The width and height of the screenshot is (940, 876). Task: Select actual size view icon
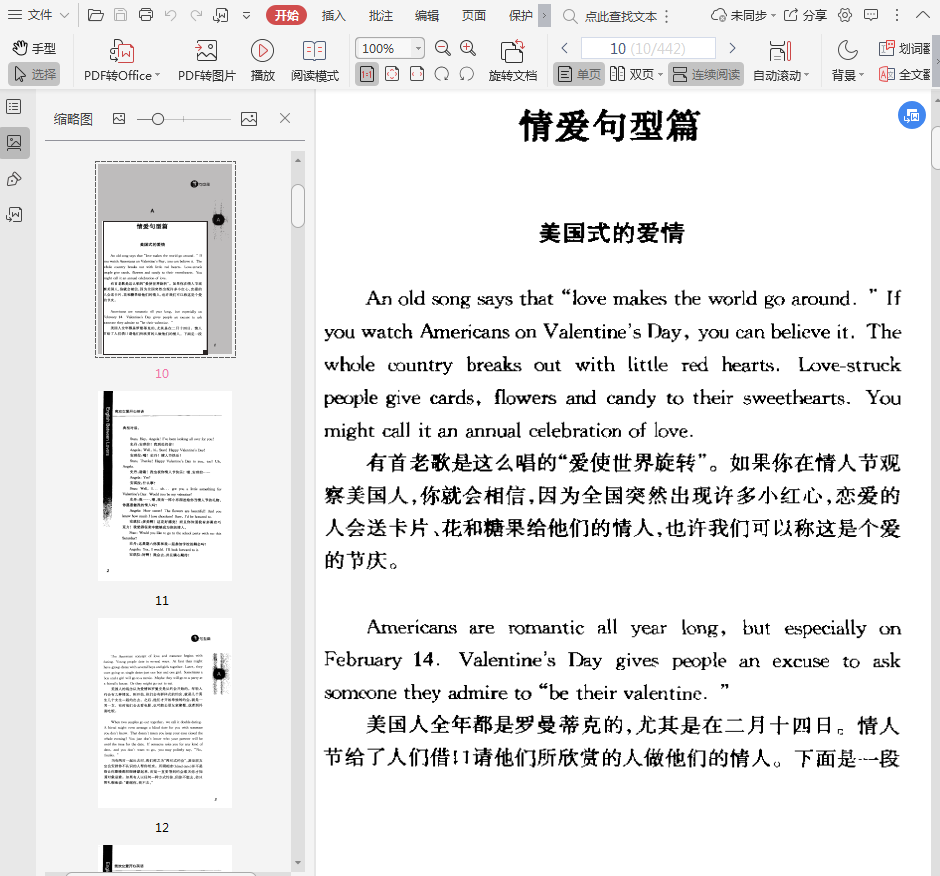(x=367, y=74)
